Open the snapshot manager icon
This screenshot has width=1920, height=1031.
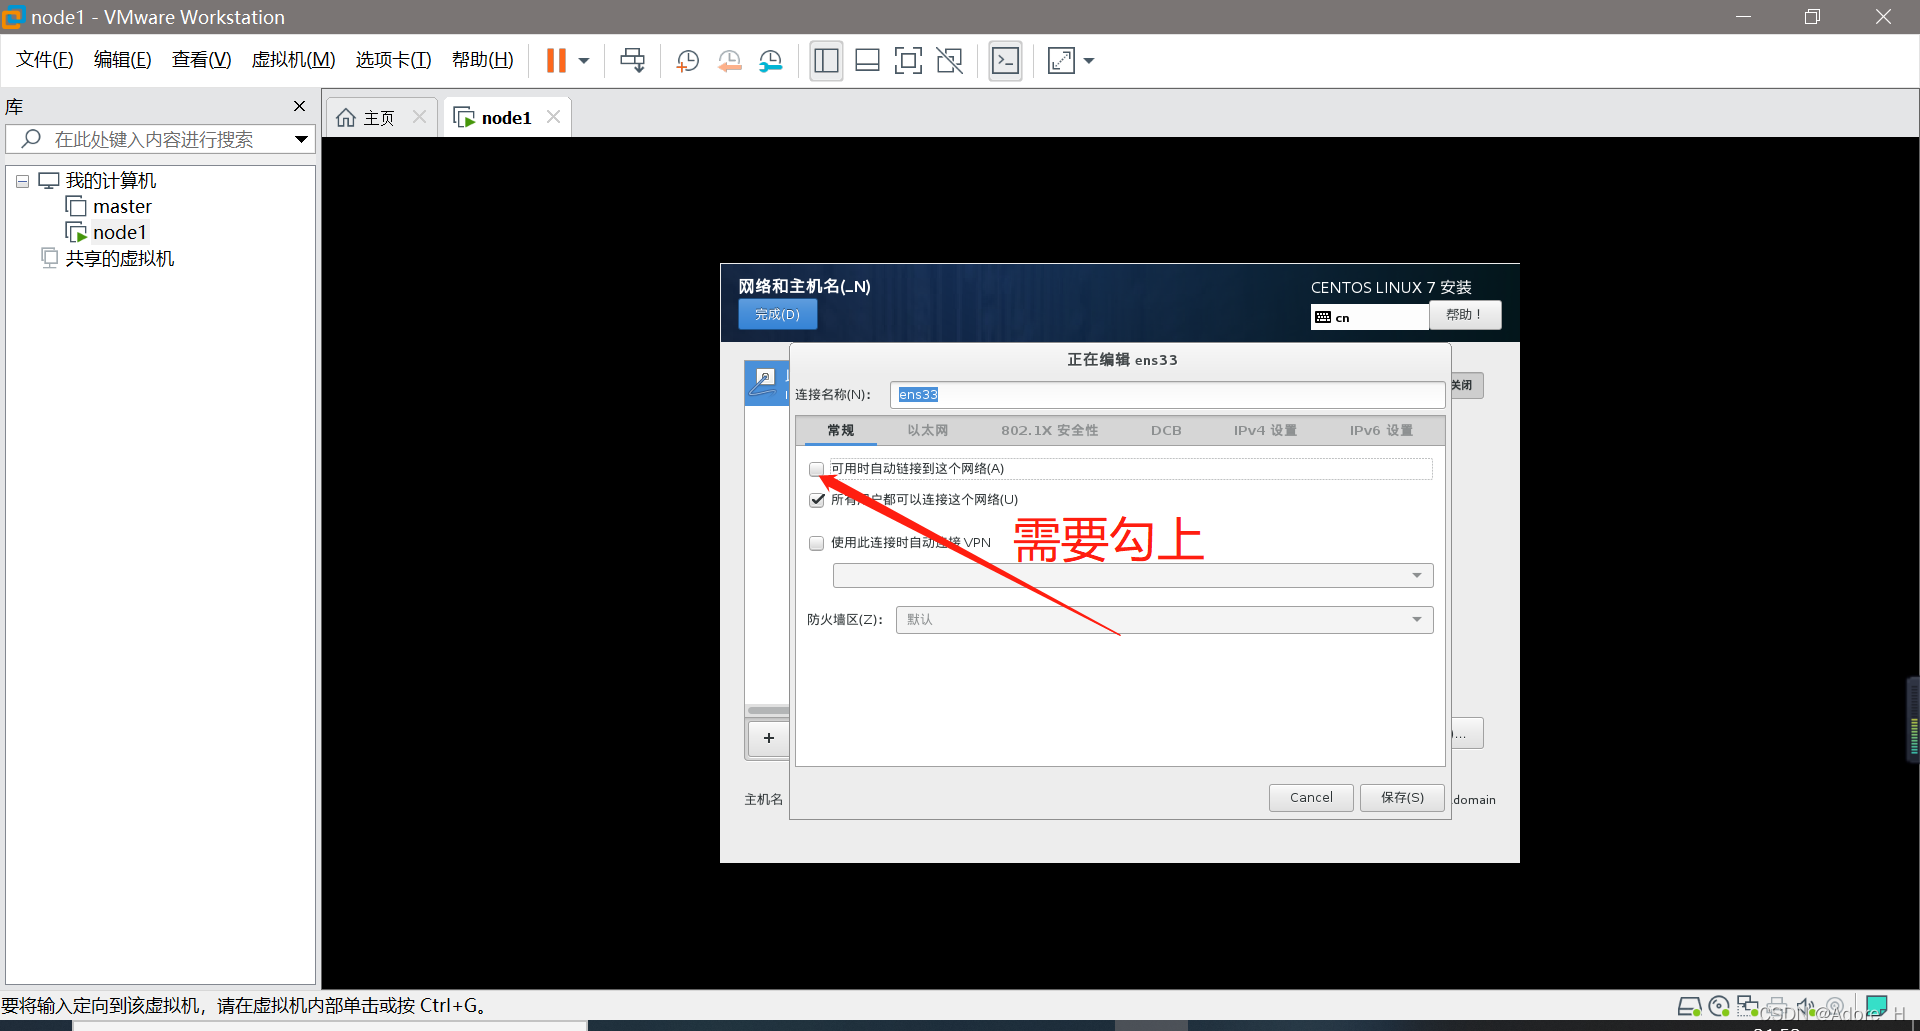pos(770,61)
